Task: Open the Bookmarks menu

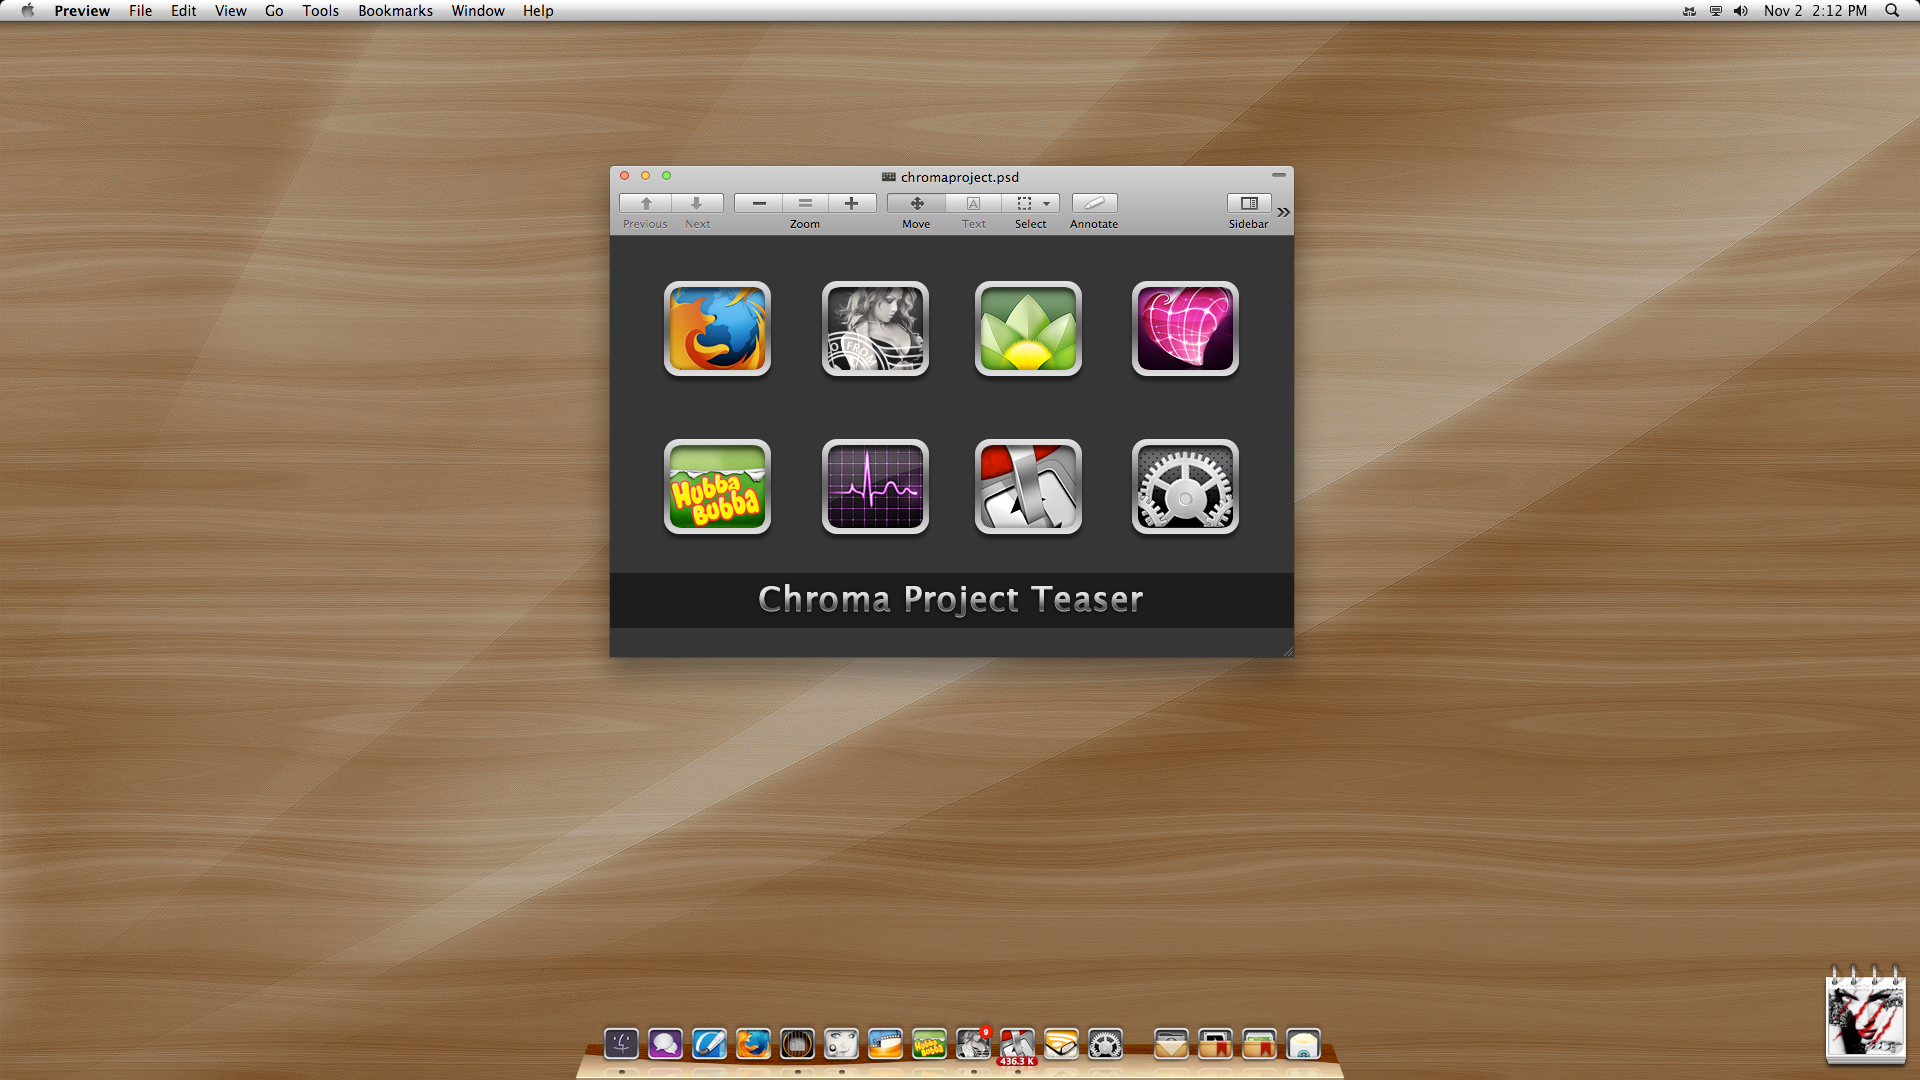Action: tap(395, 10)
